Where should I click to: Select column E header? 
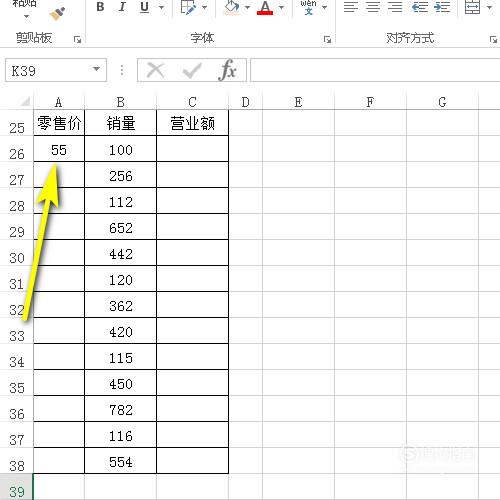(x=298, y=102)
